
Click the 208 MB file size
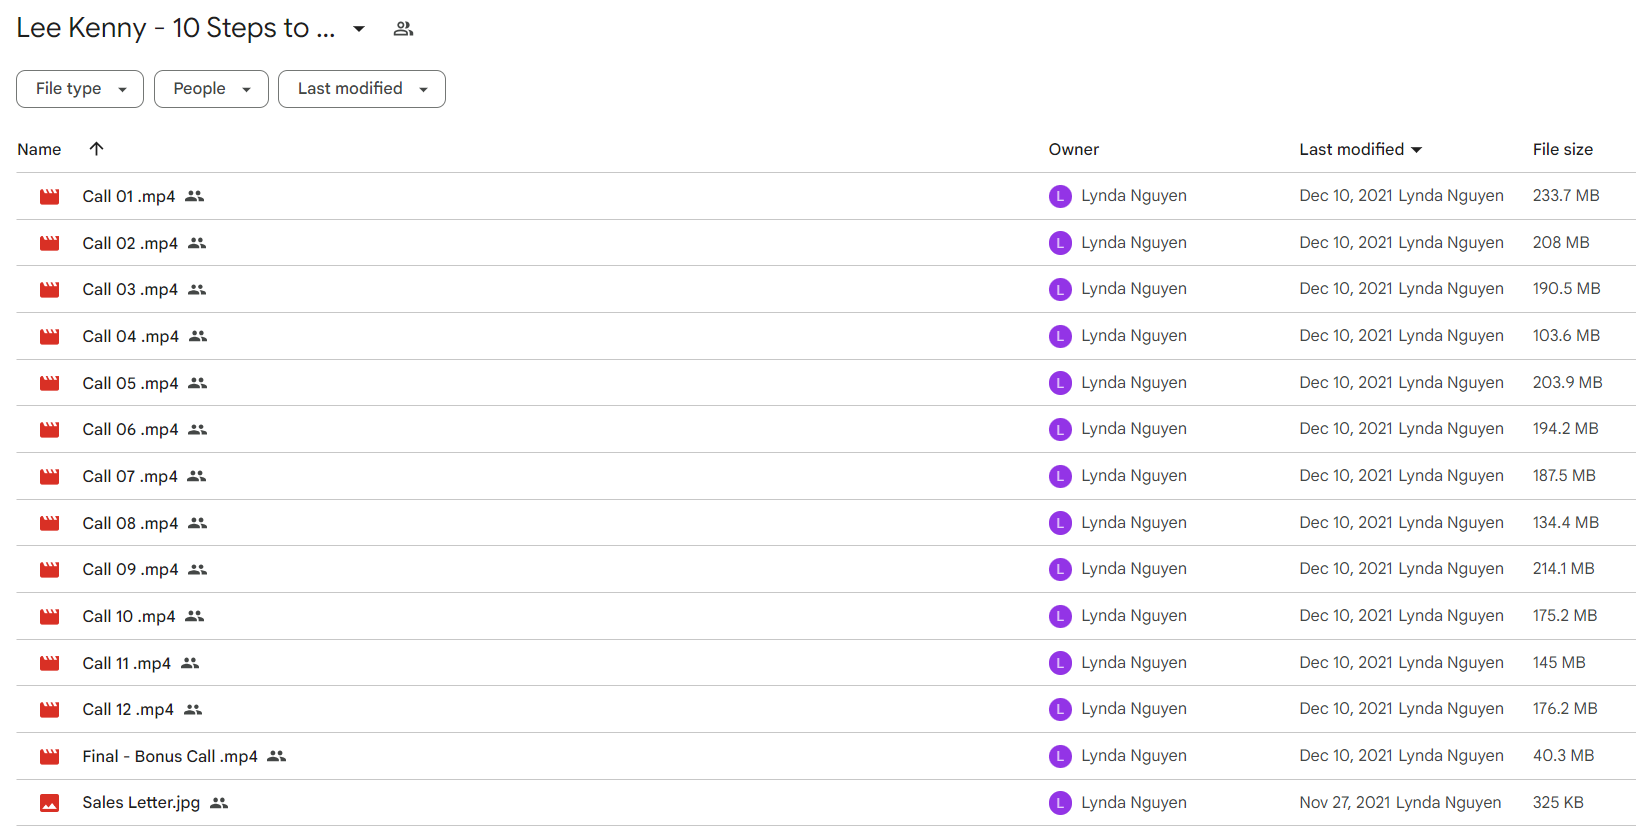pos(1561,243)
